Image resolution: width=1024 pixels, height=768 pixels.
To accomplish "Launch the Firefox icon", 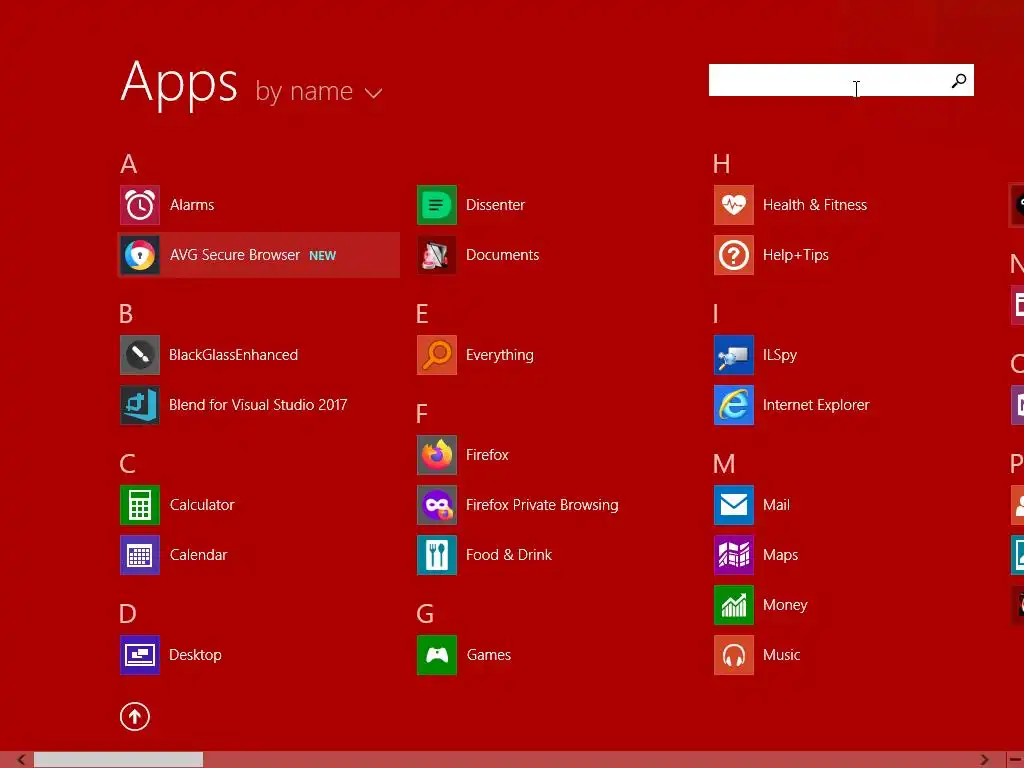I will tap(437, 455).
